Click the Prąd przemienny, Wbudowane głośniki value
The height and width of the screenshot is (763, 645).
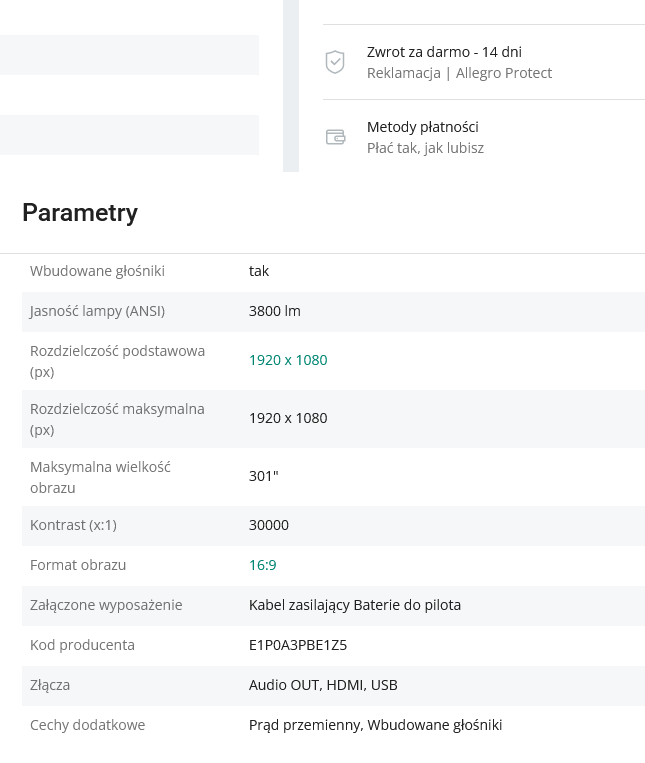[x=375, y=725]
